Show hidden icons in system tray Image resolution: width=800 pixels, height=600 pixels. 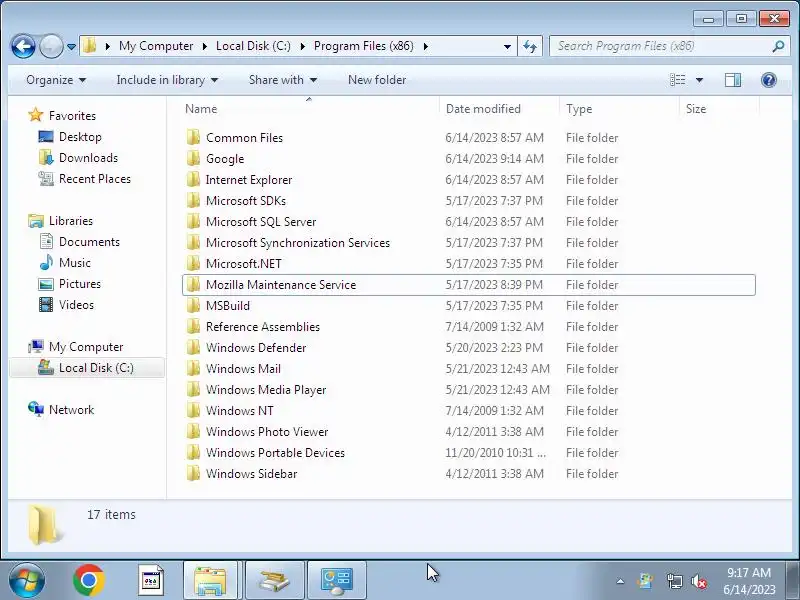coord(620,581)
